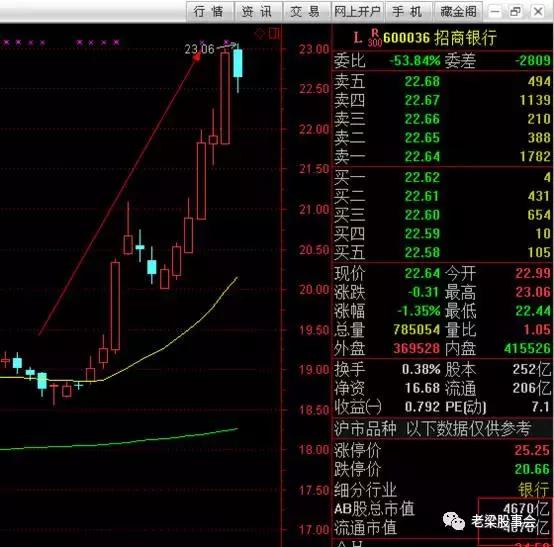This screenshot has width=554, height=547.
Task: Open the 交易 menu tab
Action: [306, 12]
